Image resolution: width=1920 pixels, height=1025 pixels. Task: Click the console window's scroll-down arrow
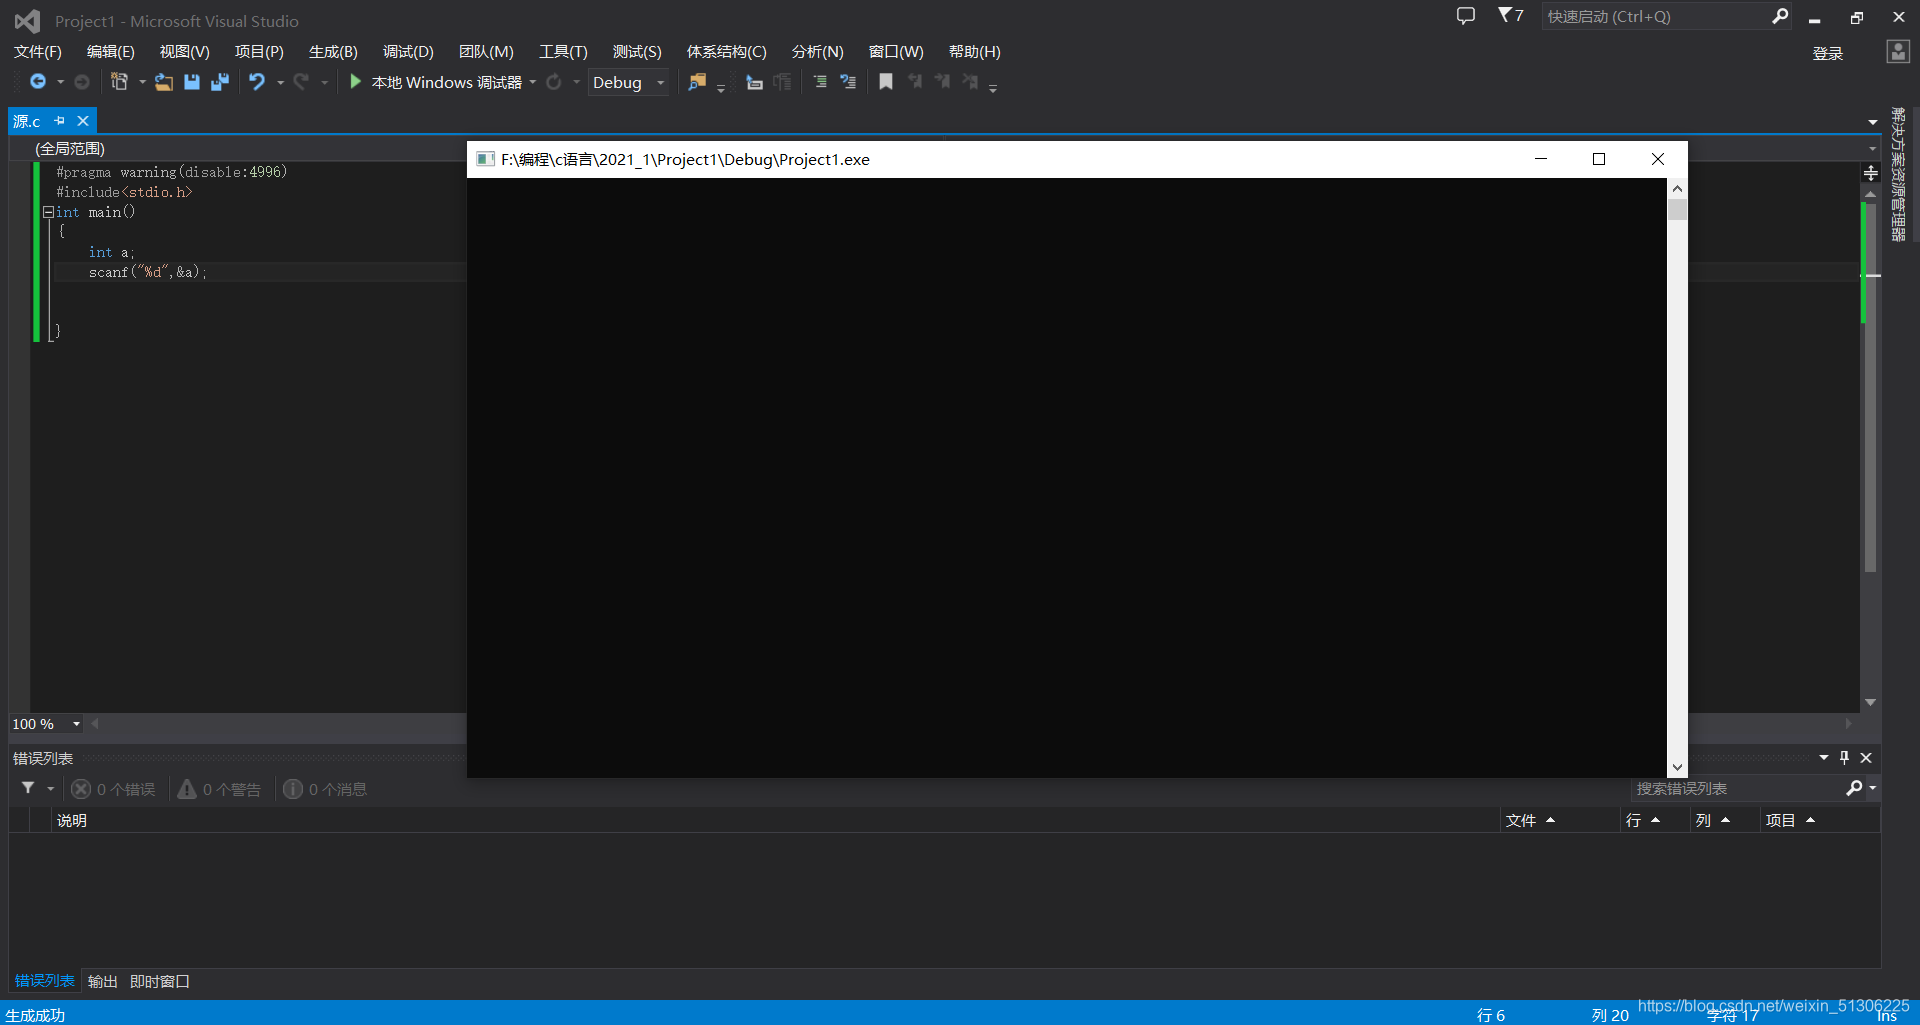pyautogui.click(x=1677, y=768)
